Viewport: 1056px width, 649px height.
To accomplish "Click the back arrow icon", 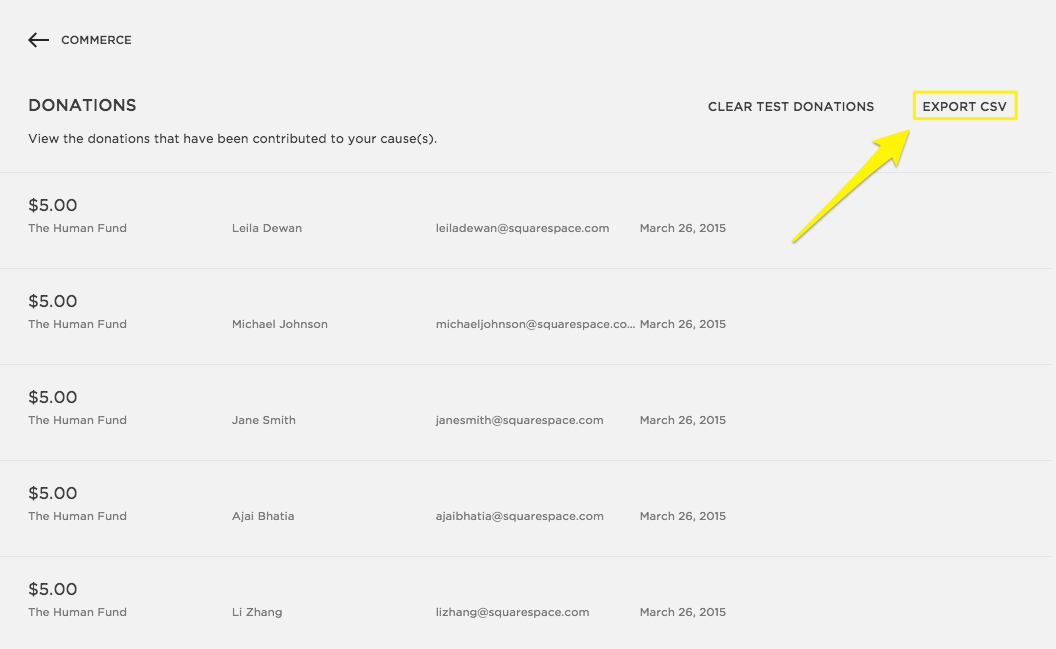I will pos(38,40).
